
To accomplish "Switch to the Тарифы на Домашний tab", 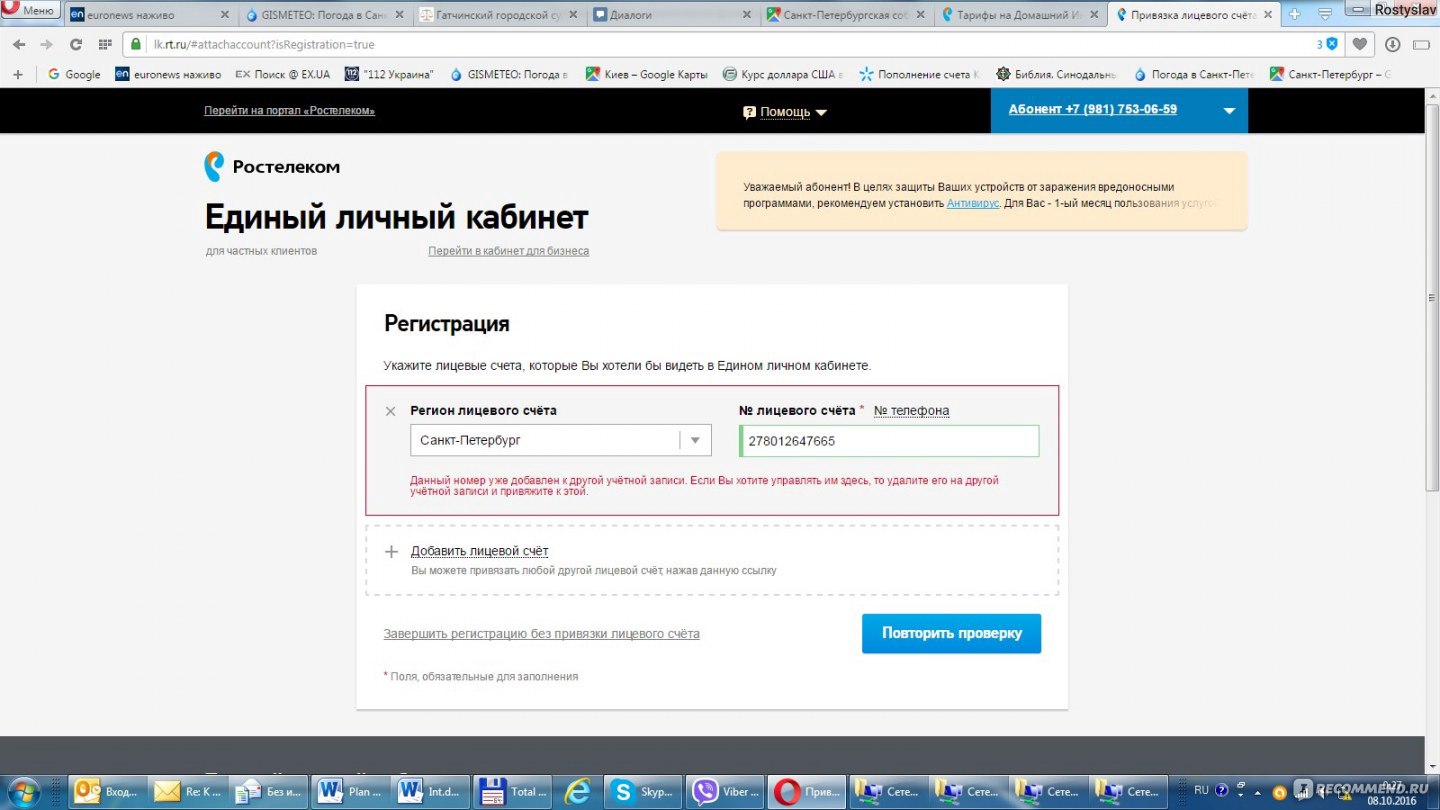I will (x=1021, y=15).
